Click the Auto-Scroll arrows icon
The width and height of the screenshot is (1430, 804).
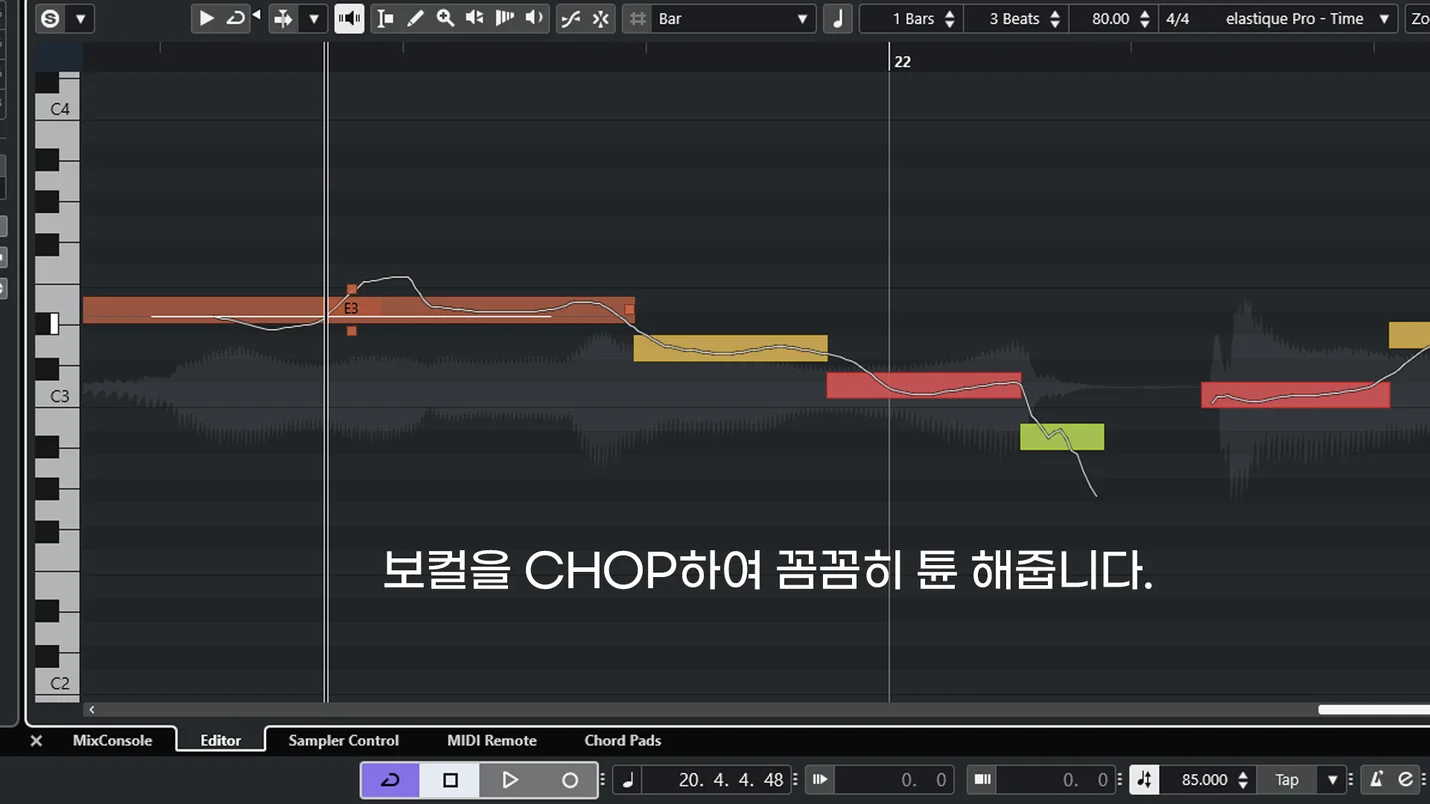pos(283,18)
